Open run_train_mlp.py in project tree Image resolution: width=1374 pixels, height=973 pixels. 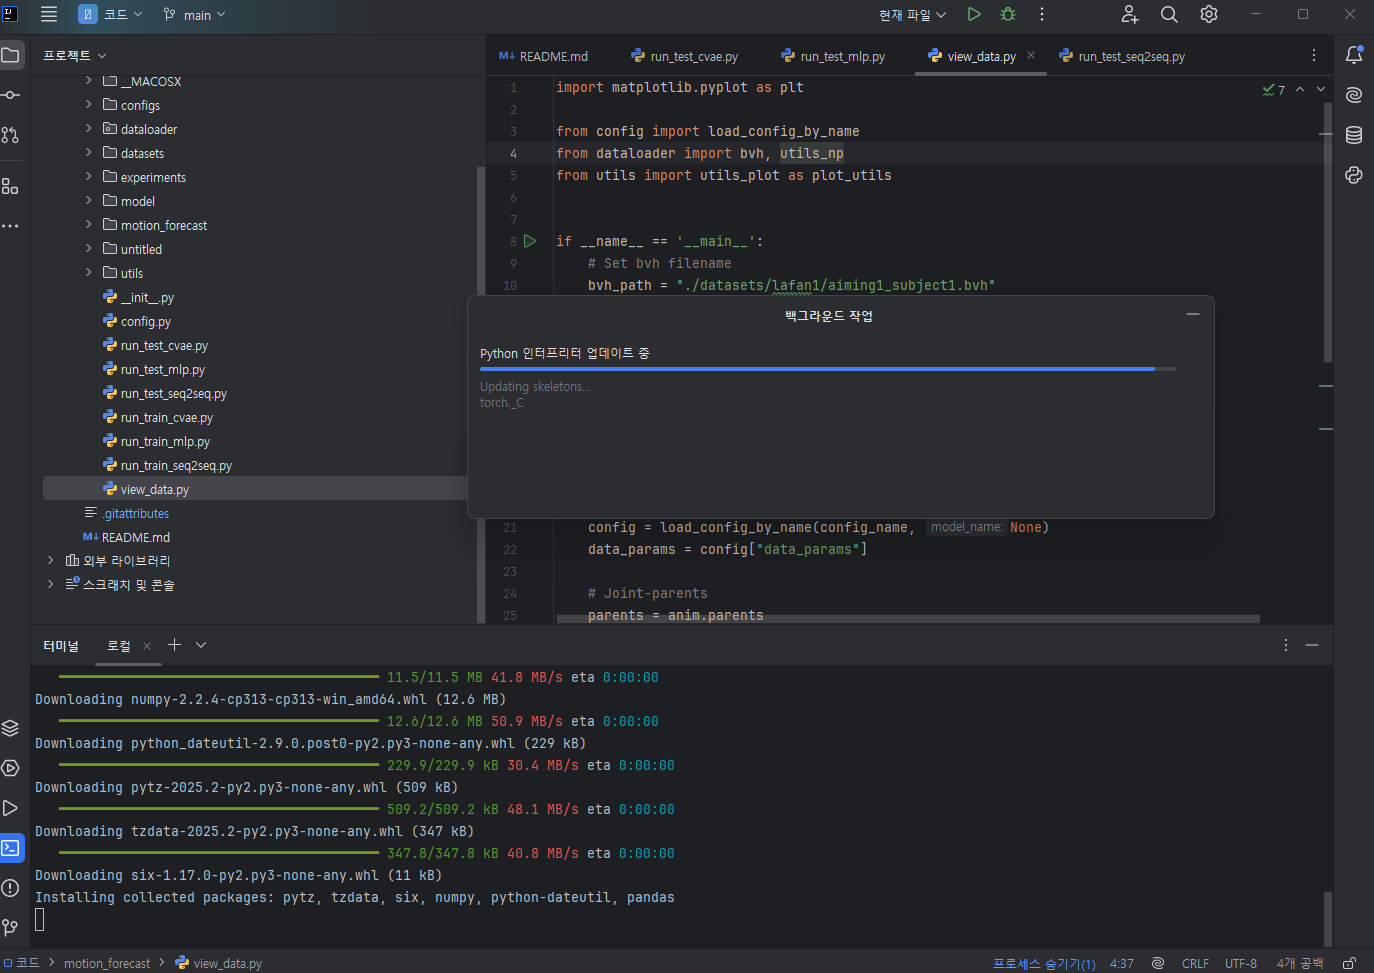click(165, 442)
